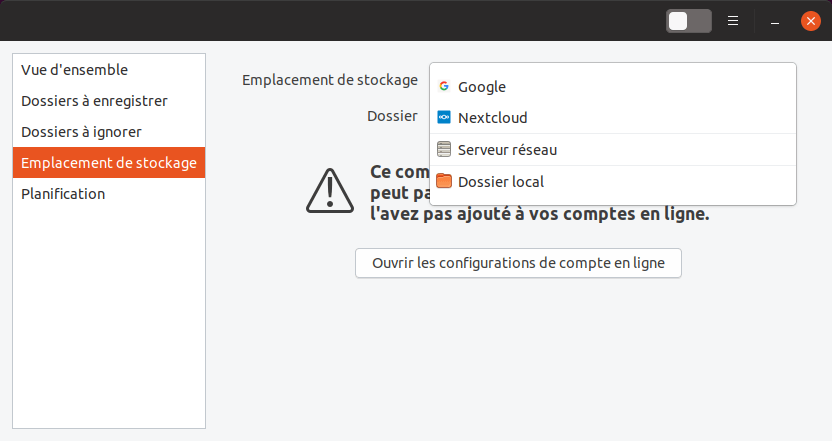Toggle the automatic backup switch in header
This screenshot has width=832, height=441.
689,20
